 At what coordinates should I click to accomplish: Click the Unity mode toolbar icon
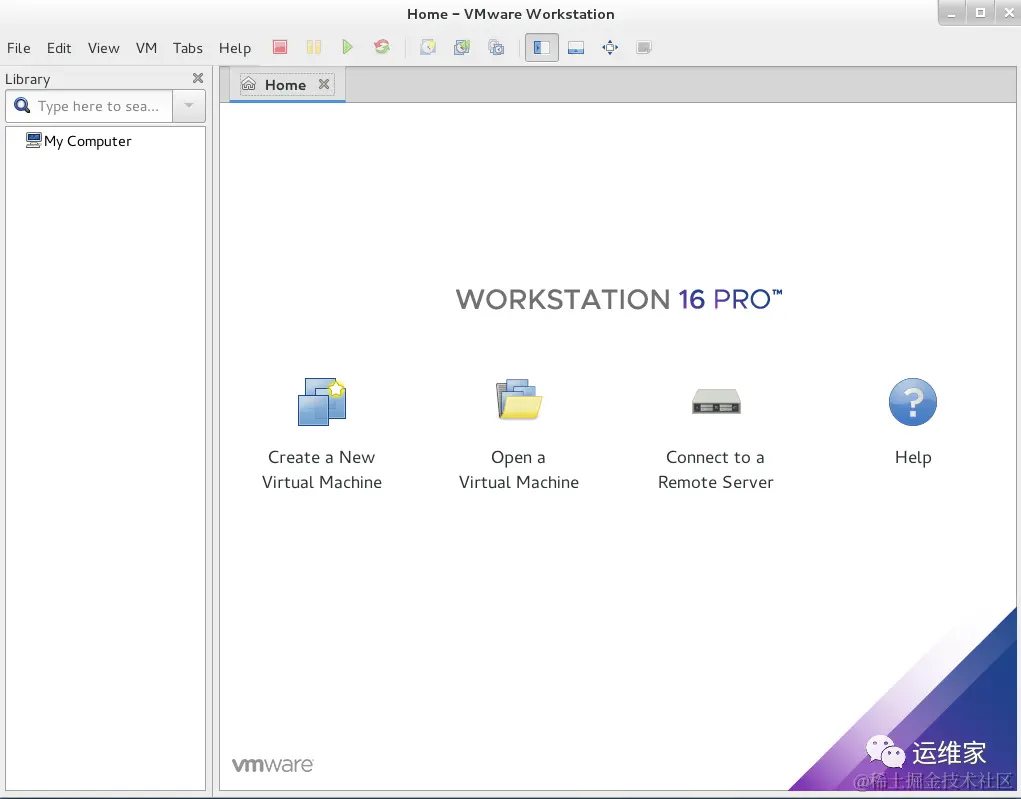pyautogui.click(x=644, y=47)
